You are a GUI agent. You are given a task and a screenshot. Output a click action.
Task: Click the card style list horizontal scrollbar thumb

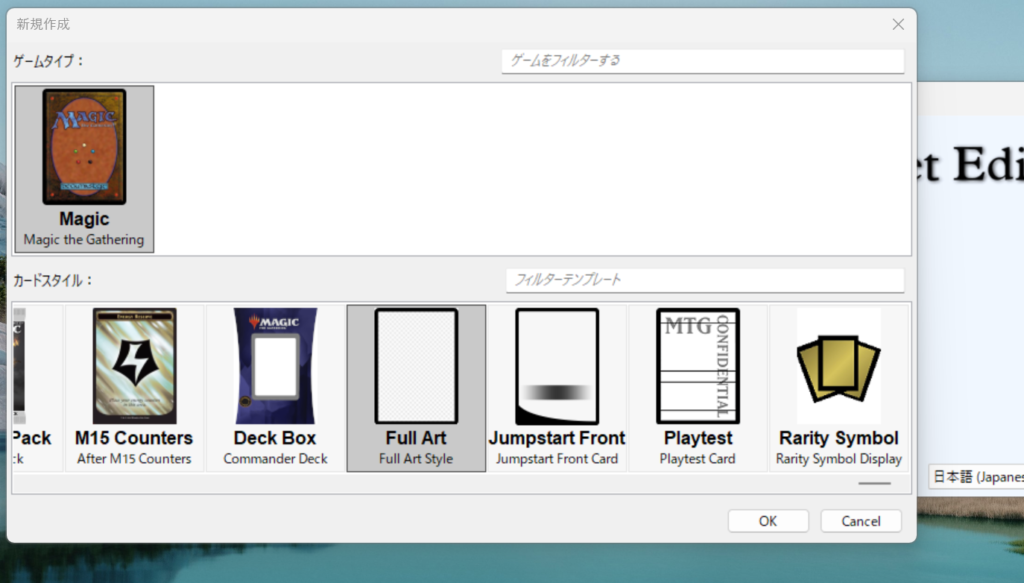[874, 483]
